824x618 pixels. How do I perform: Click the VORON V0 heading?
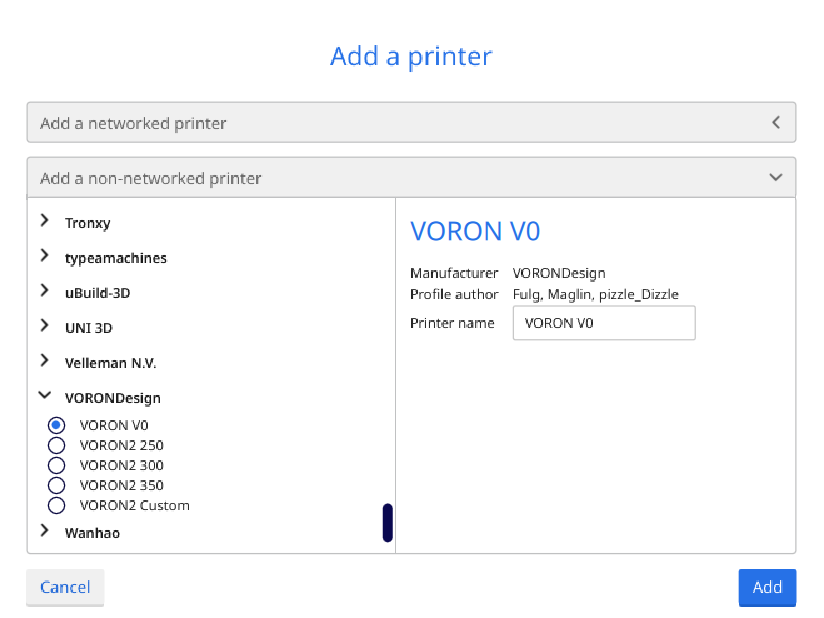(475, 231)
